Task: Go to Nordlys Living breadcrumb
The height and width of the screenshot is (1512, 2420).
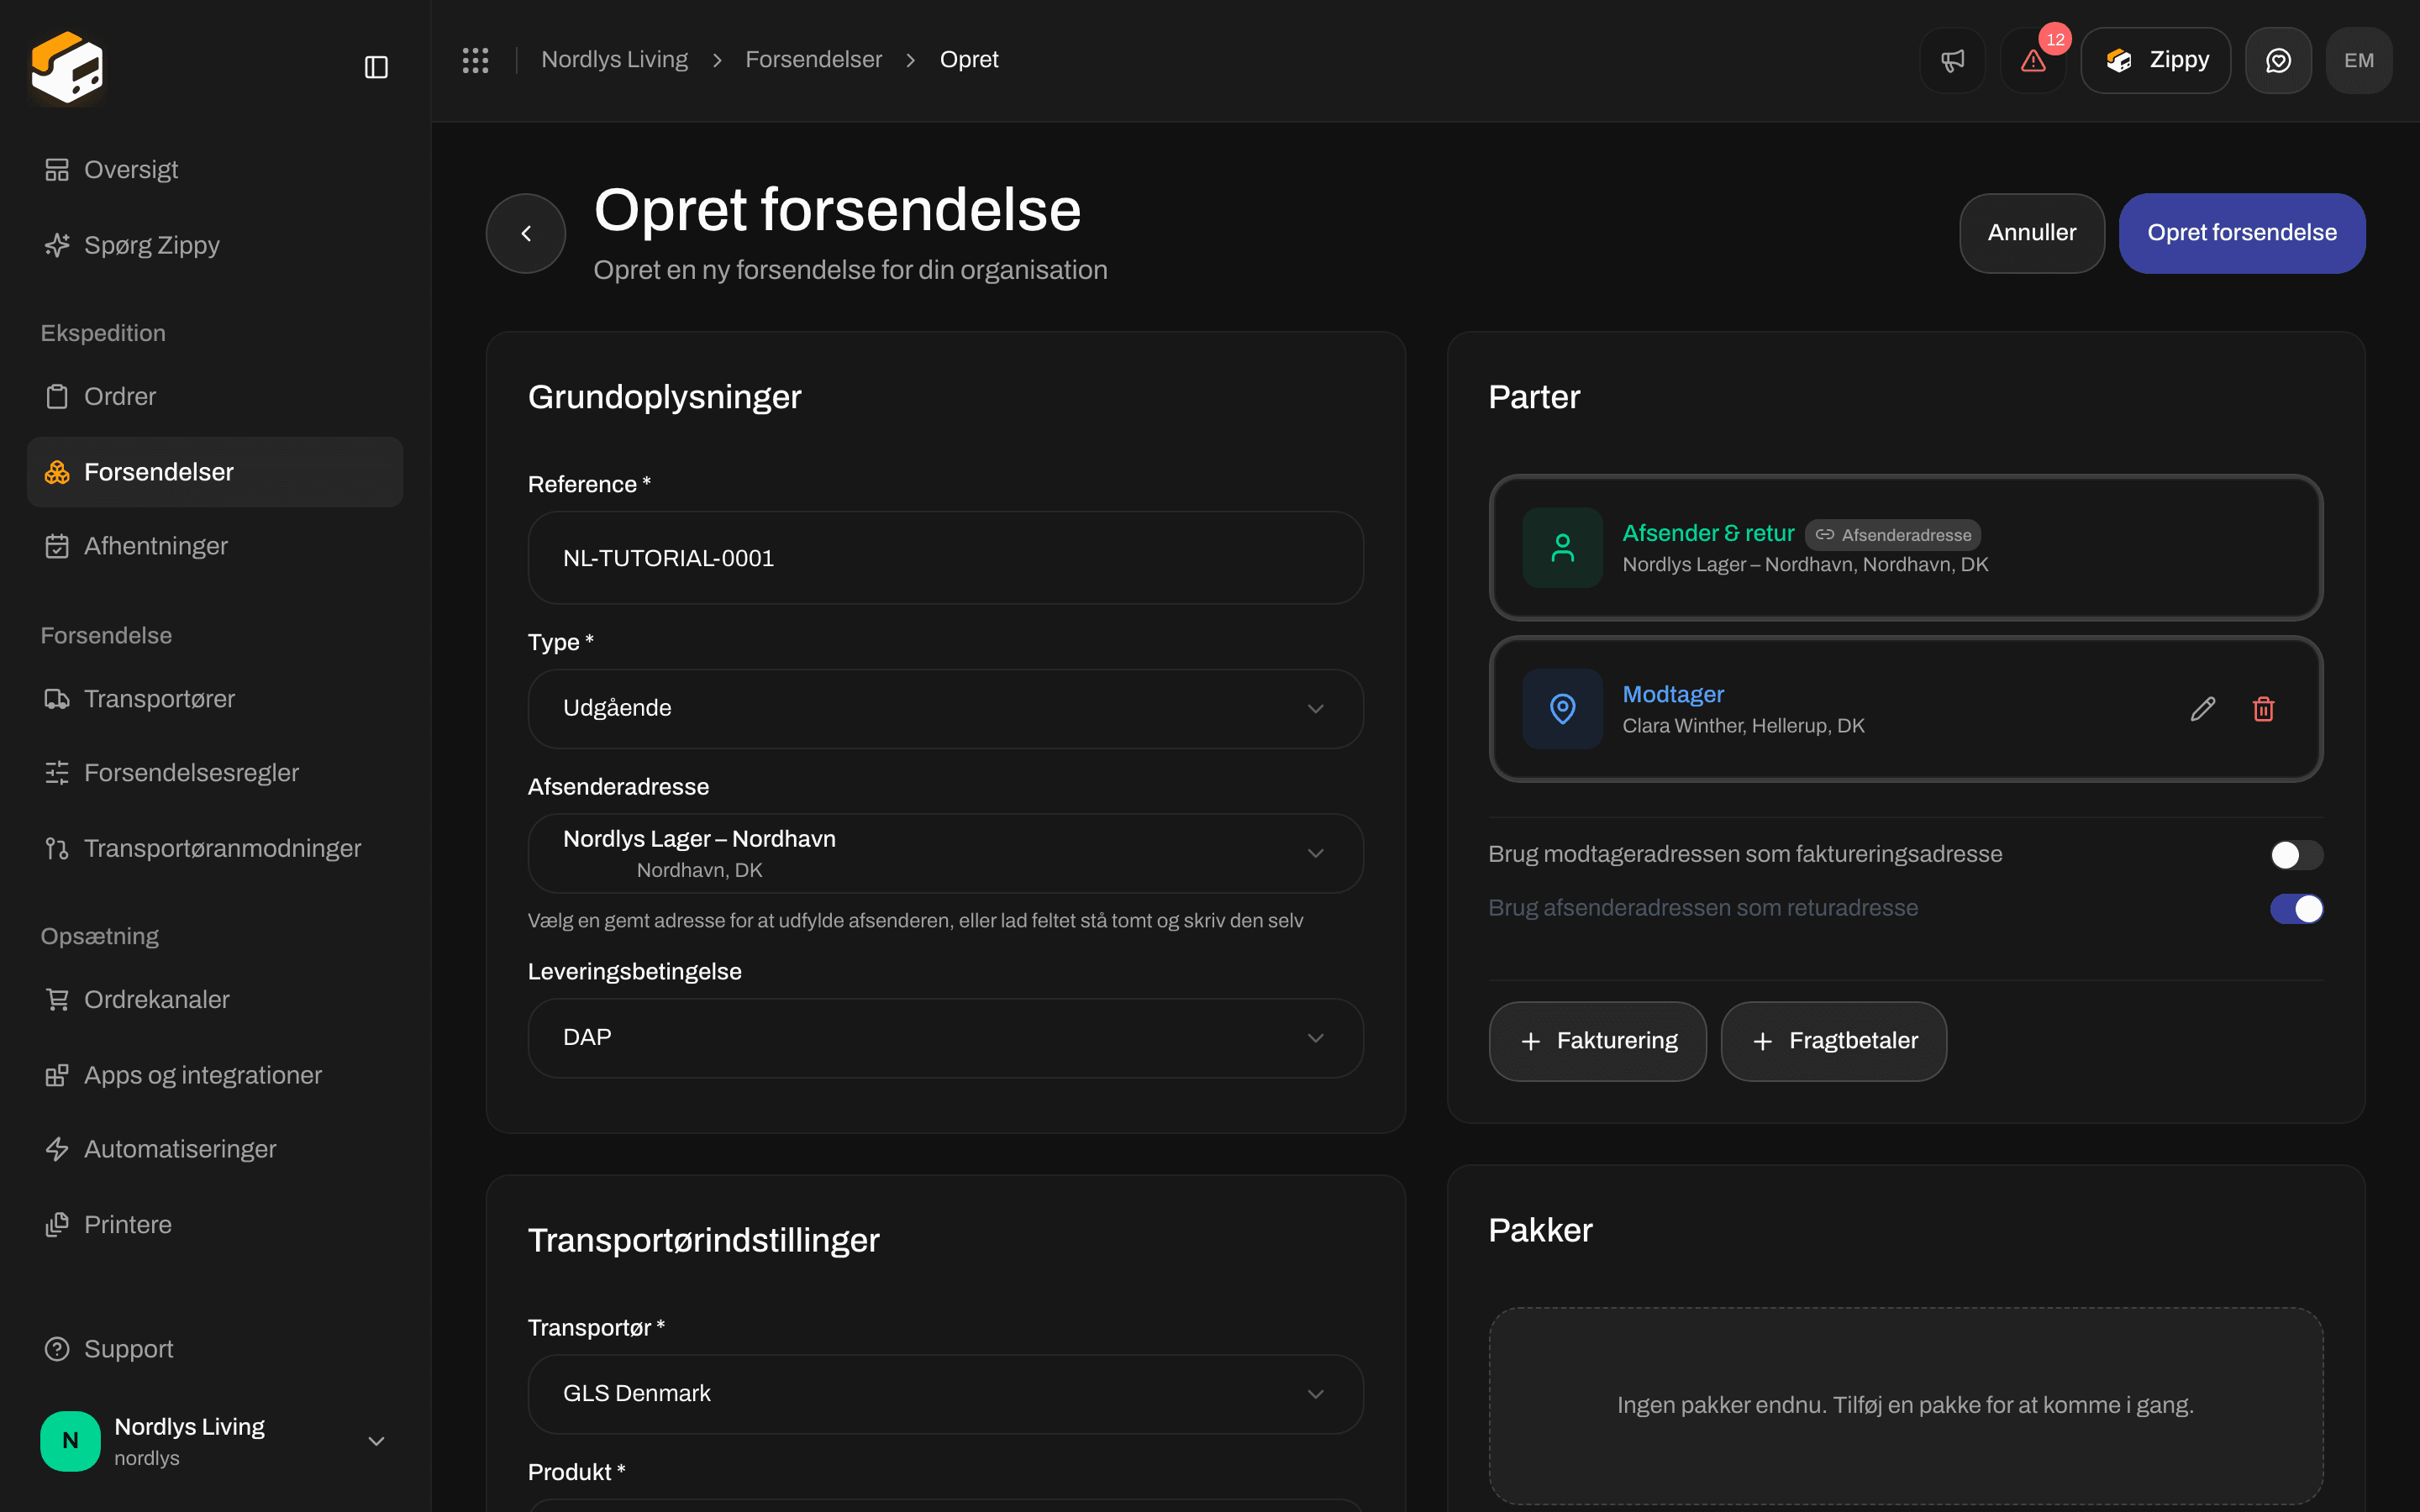Action: click(x=614, y=60)
